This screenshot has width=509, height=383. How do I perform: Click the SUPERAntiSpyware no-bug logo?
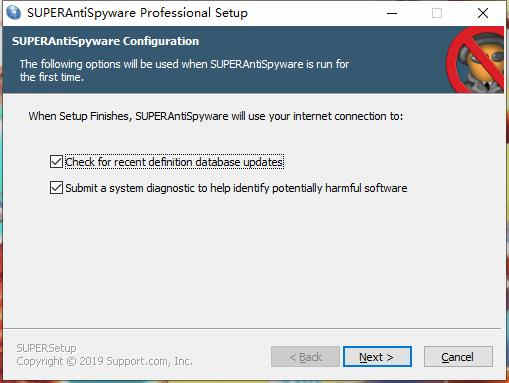476,60
